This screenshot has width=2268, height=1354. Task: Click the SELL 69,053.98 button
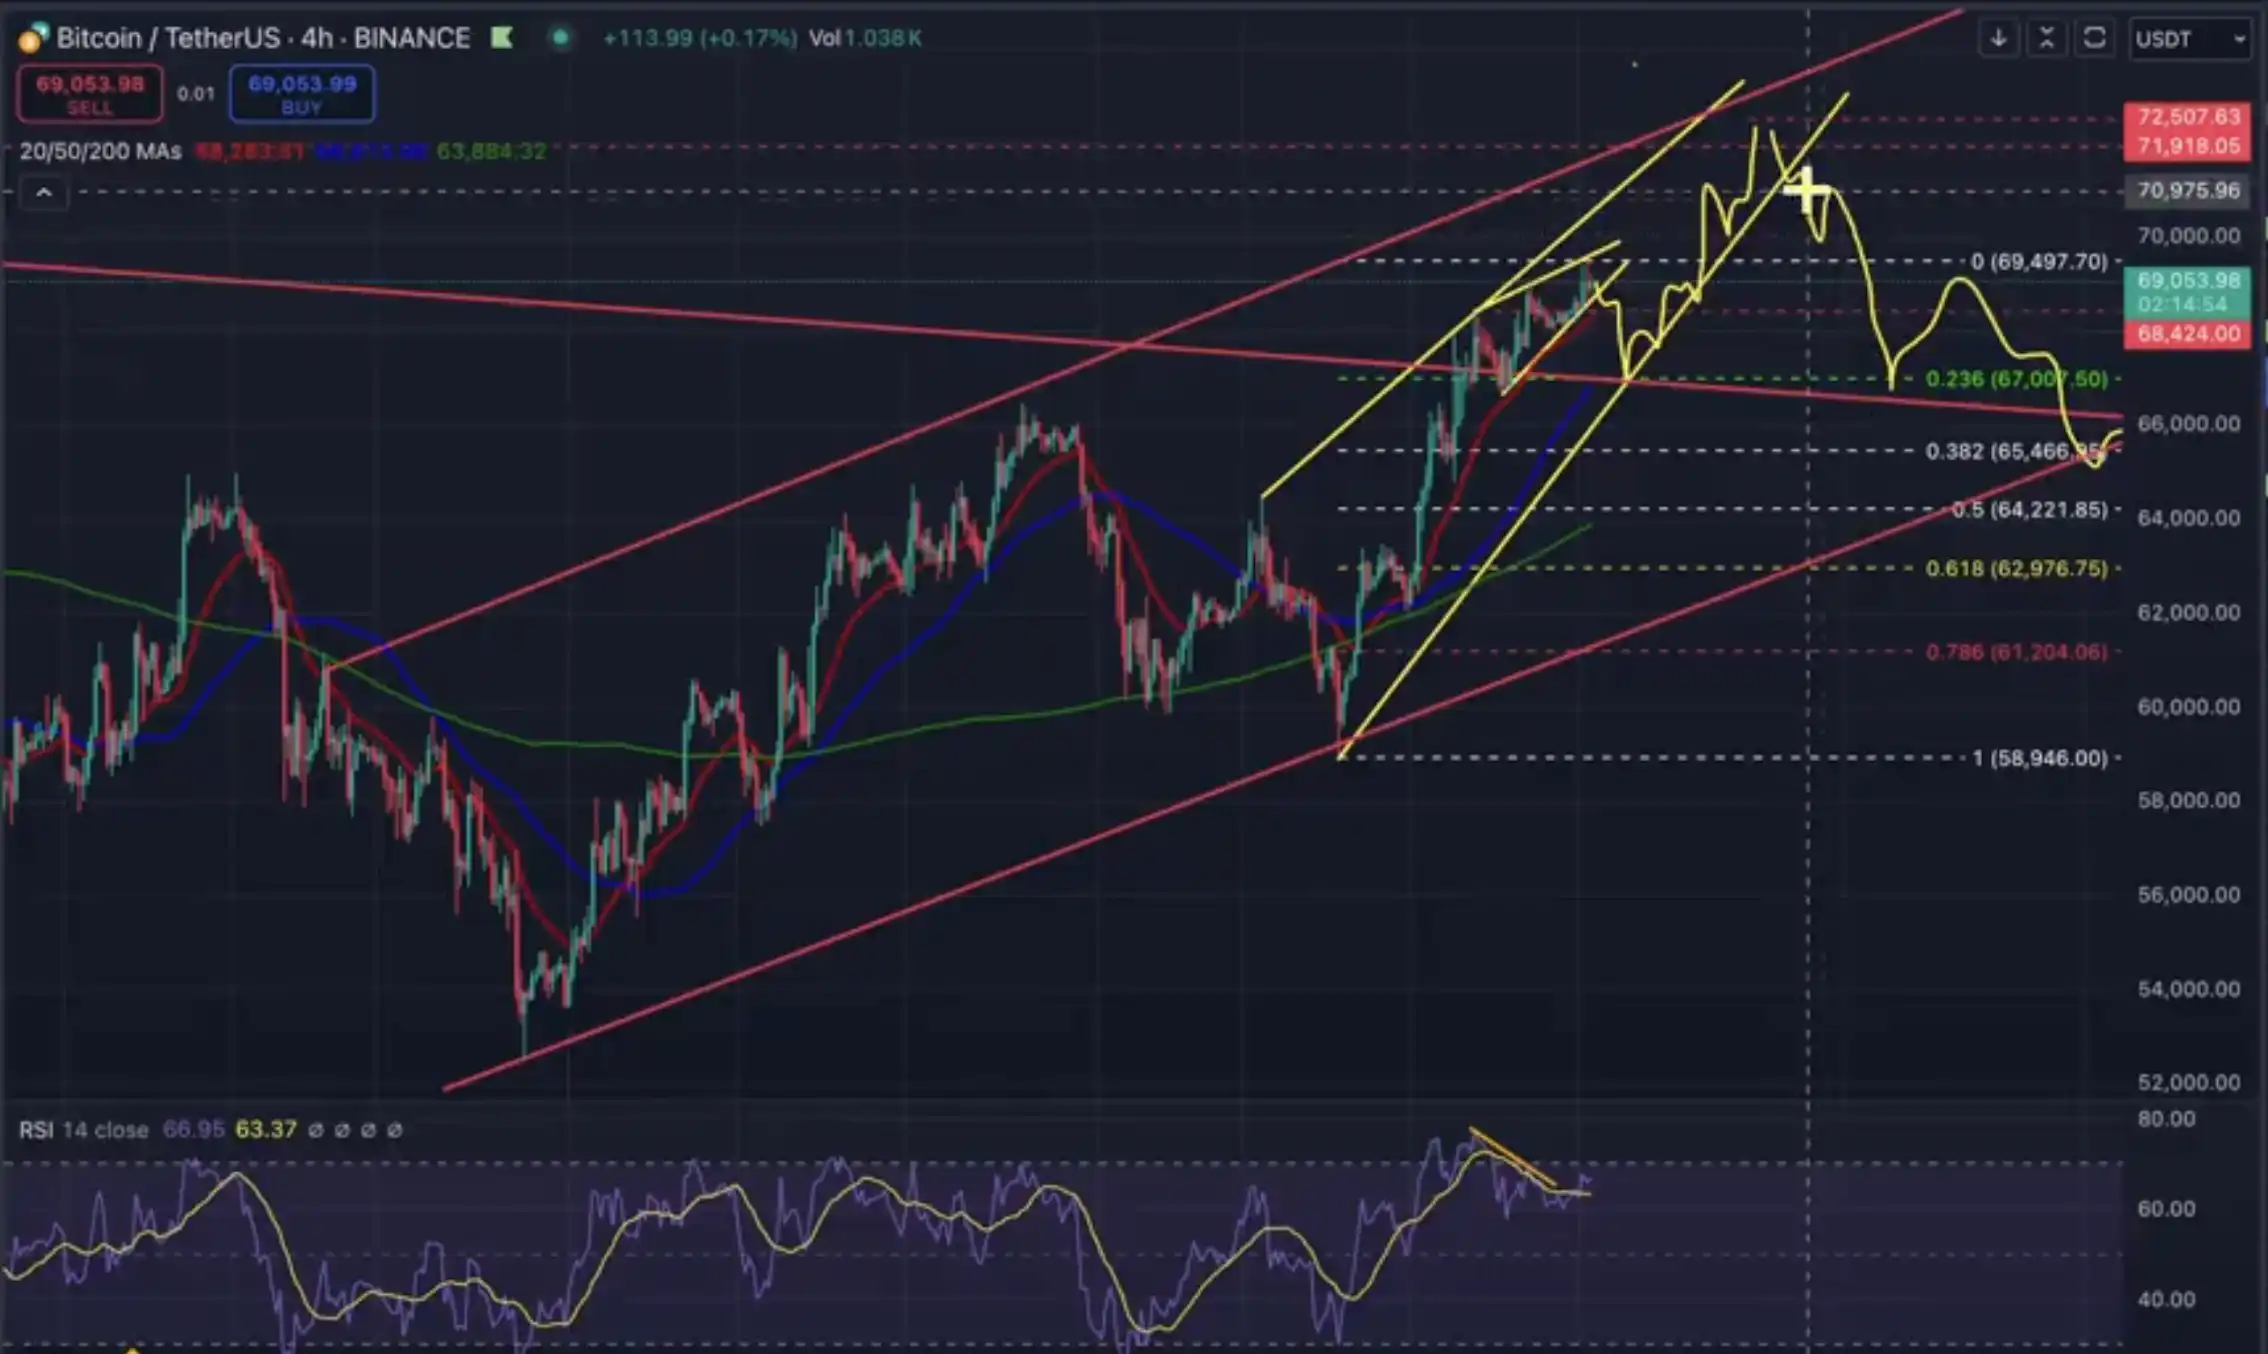point(90,94)
